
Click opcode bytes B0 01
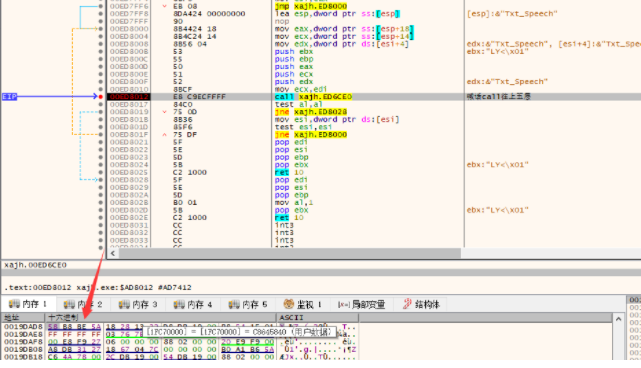tap(185, 202)
